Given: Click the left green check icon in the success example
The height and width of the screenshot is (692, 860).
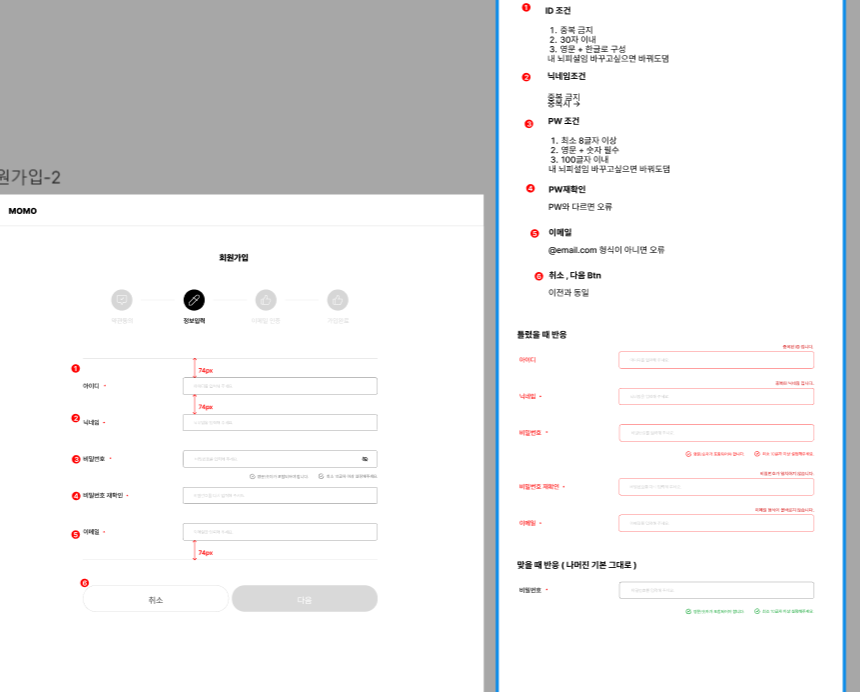Looking at the screenshot, I should pyautogui.click(x=688, y=611).
